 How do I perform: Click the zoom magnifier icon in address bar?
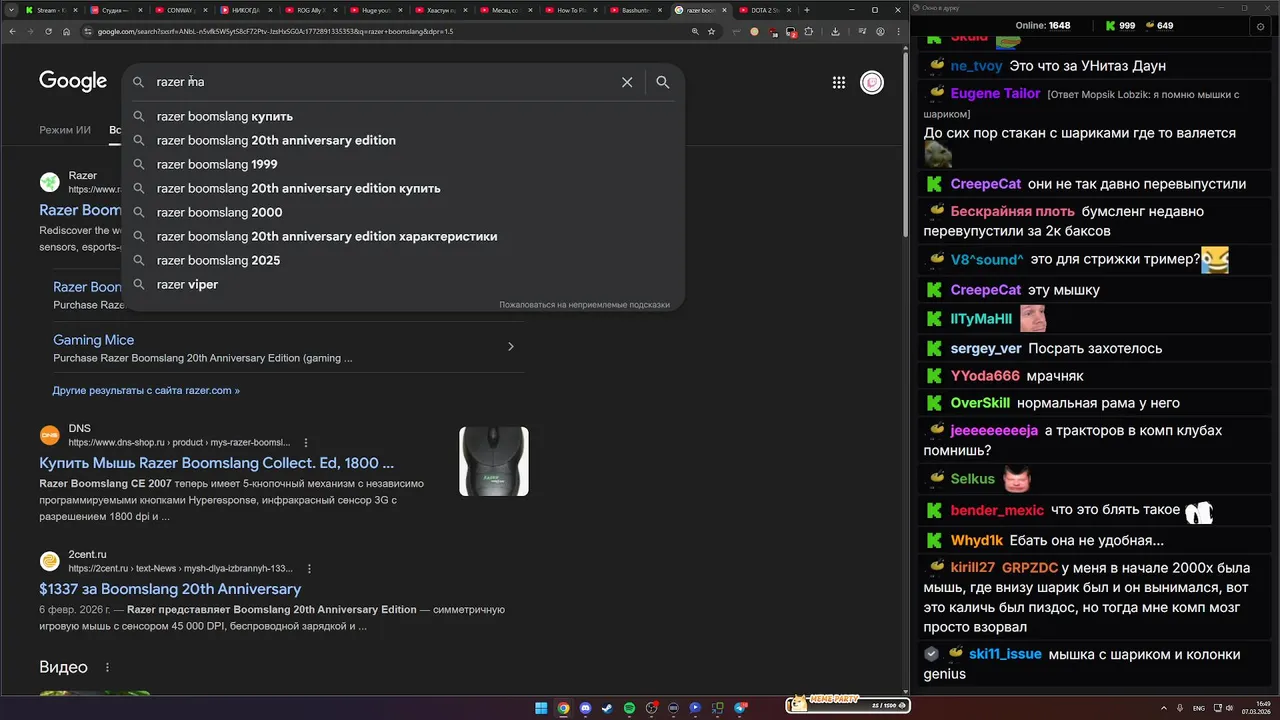(x=695, y=31)
